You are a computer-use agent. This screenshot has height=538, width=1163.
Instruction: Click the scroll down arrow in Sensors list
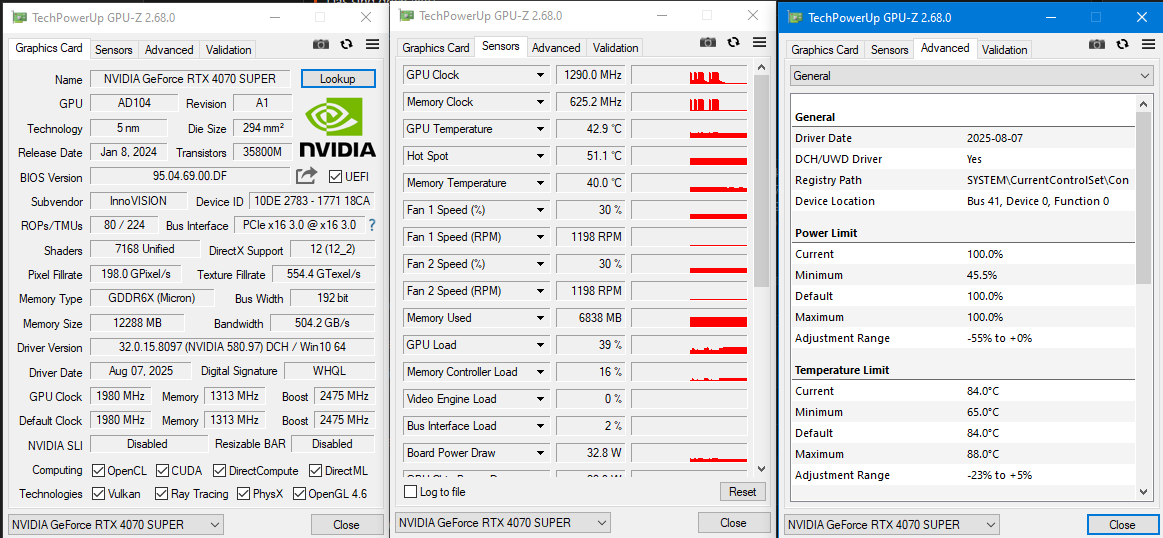click(760, 468)
